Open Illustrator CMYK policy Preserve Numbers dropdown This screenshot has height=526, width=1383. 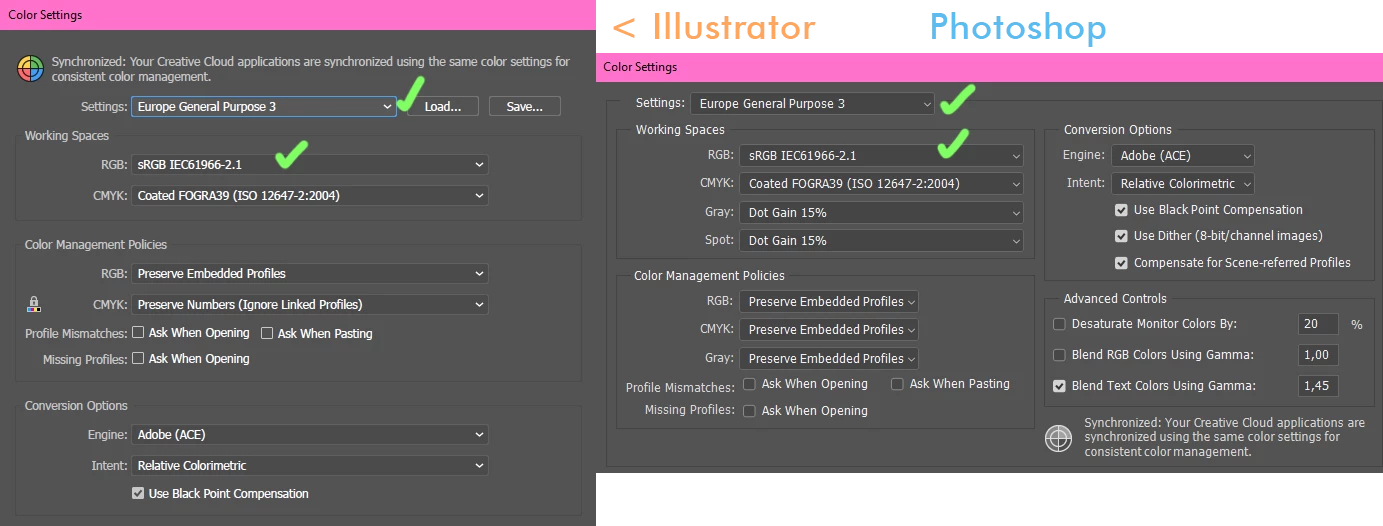310,304
